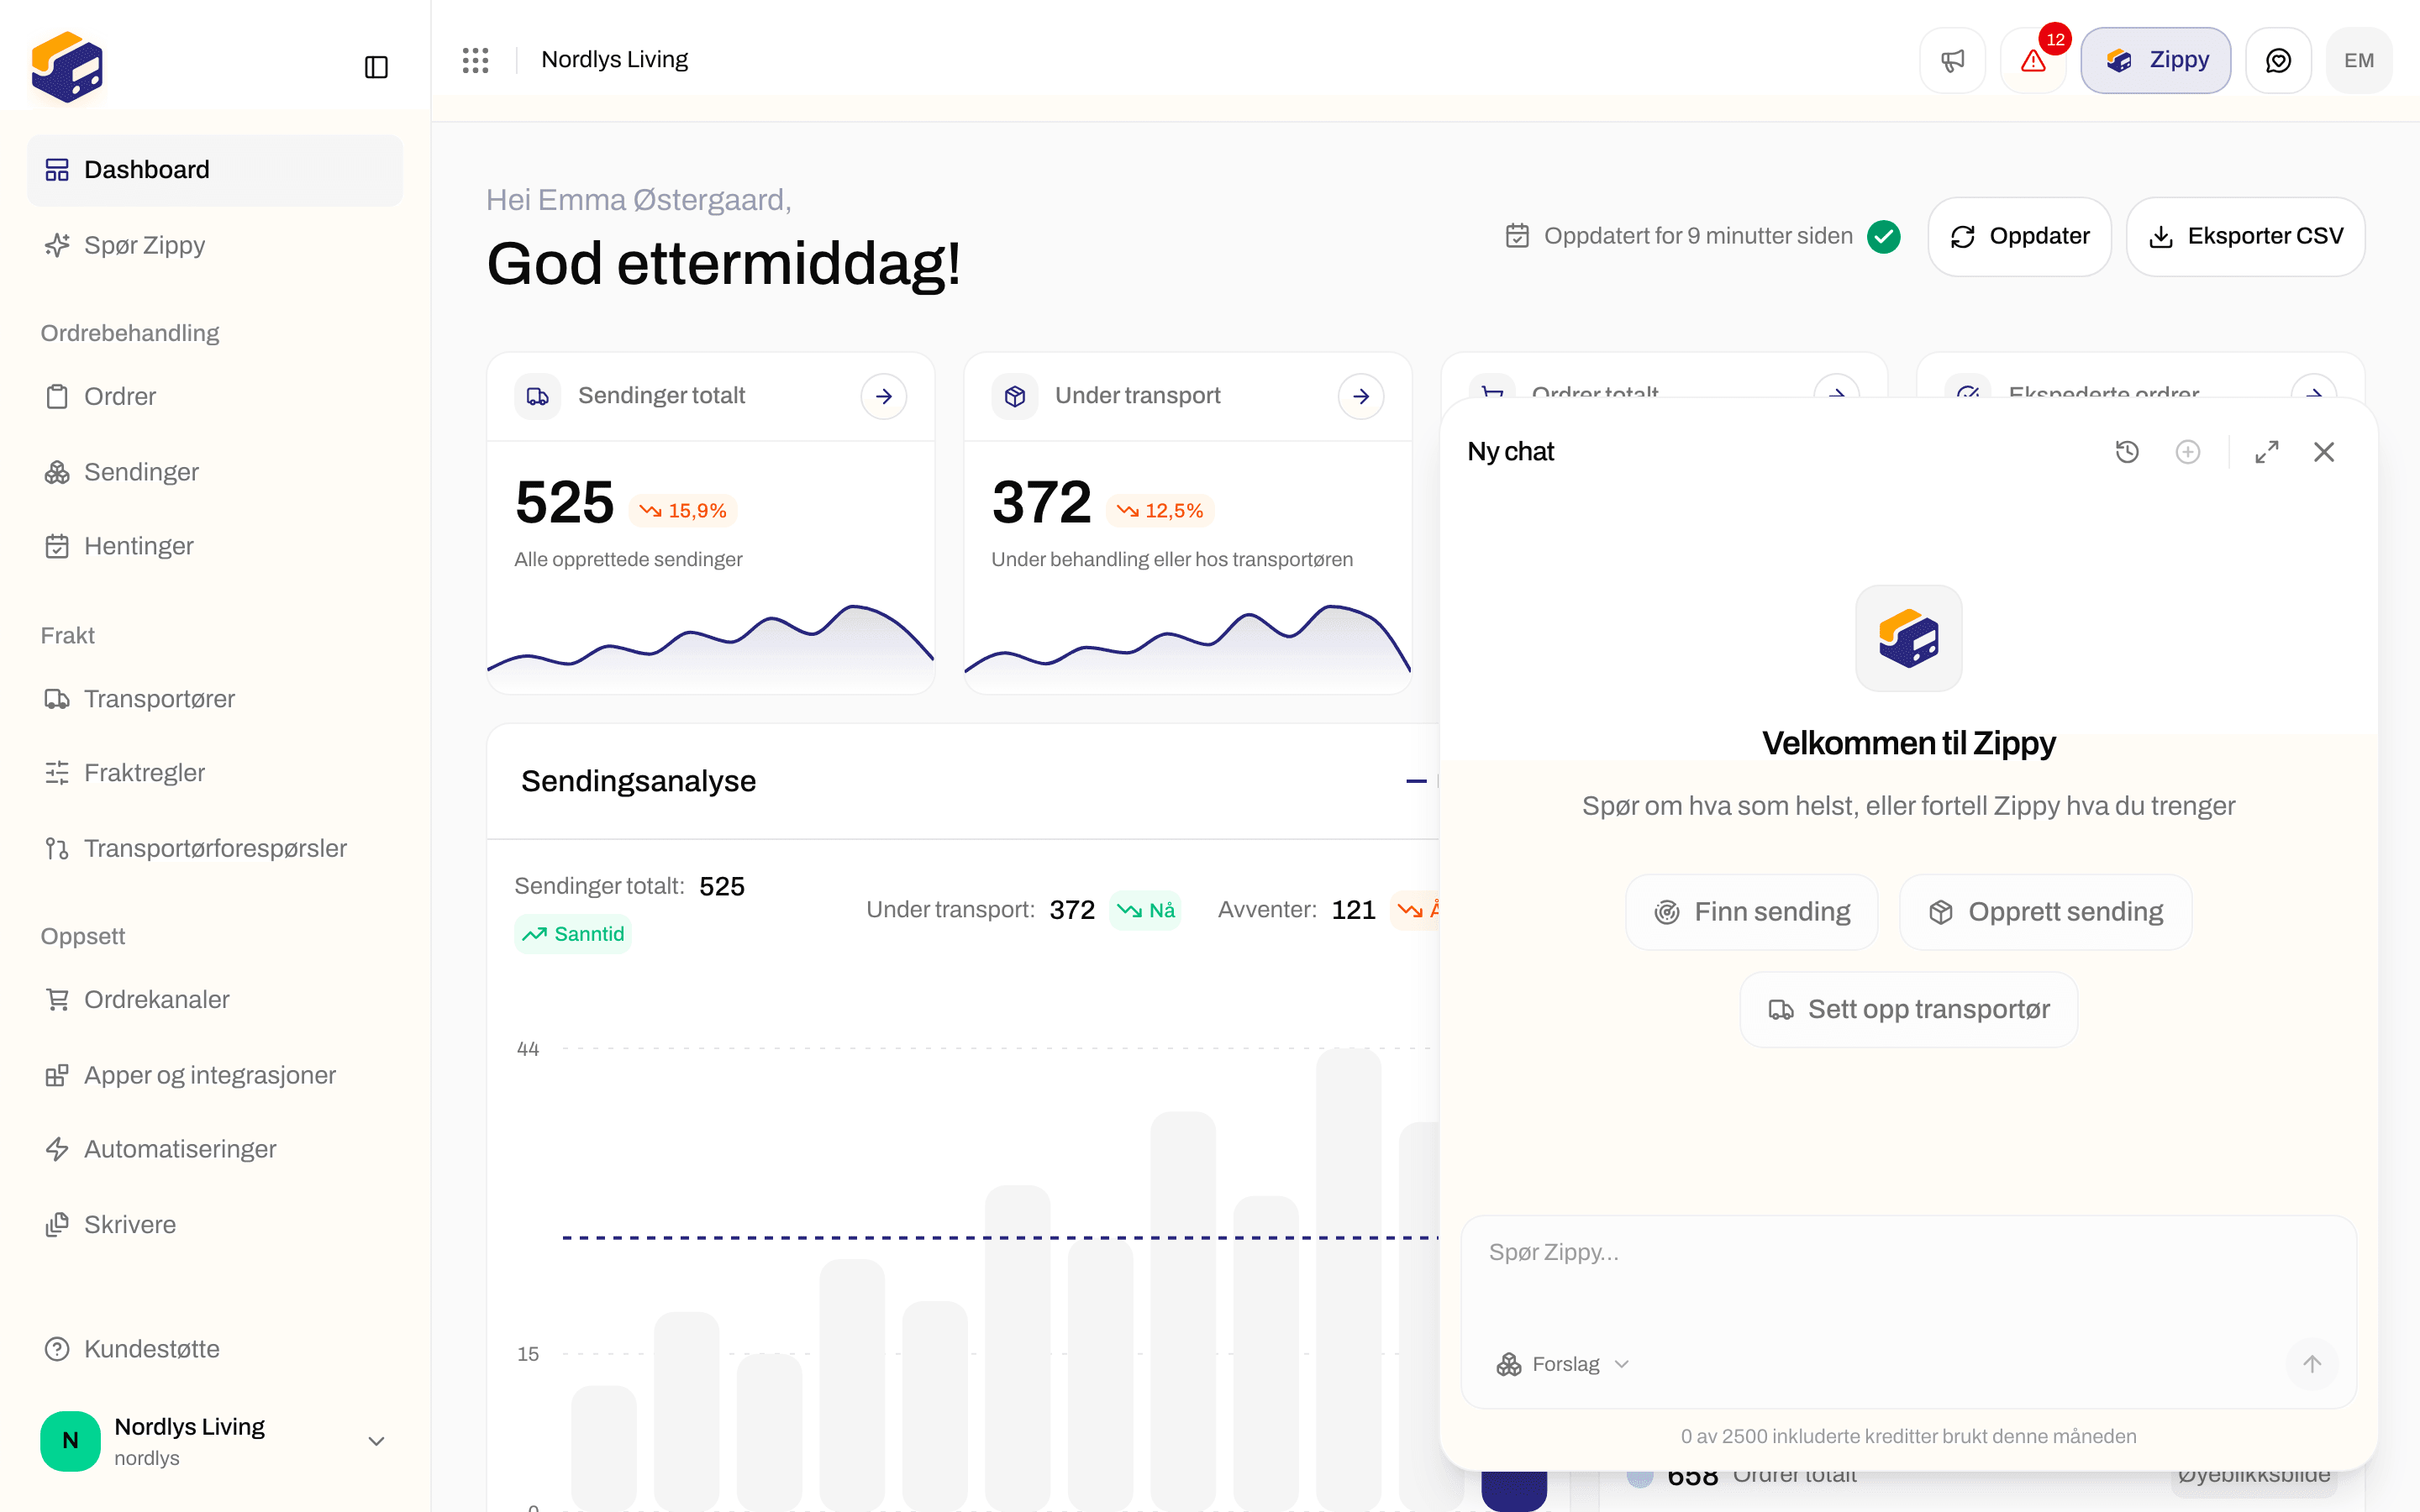2420x1512 pixels.
Task: Open the support chat bubble icon
Action: click(2278, 60)
